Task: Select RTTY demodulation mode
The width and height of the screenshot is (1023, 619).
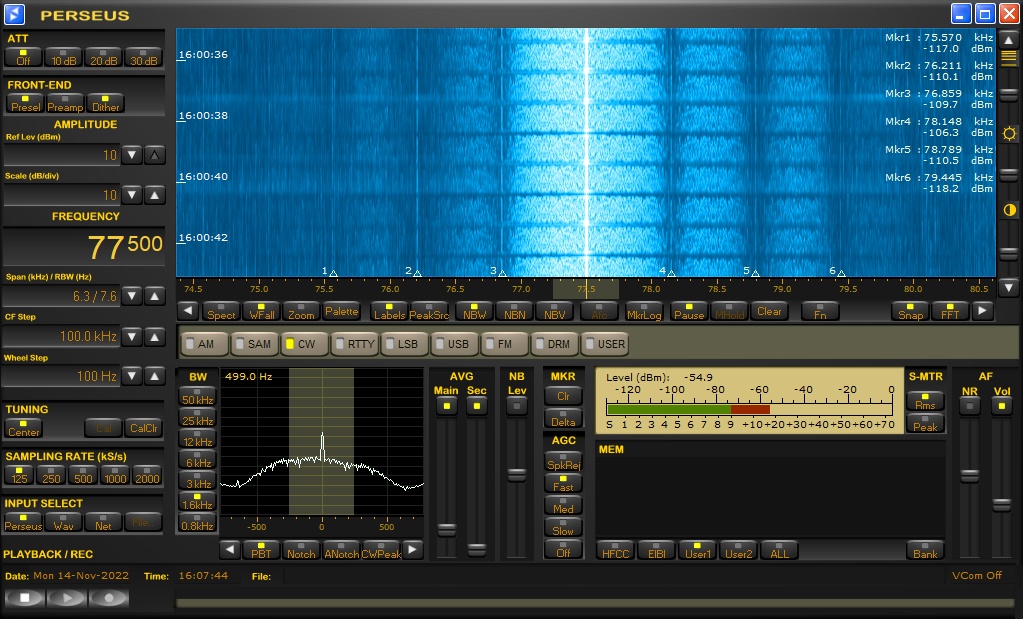Action: [355, 344]
